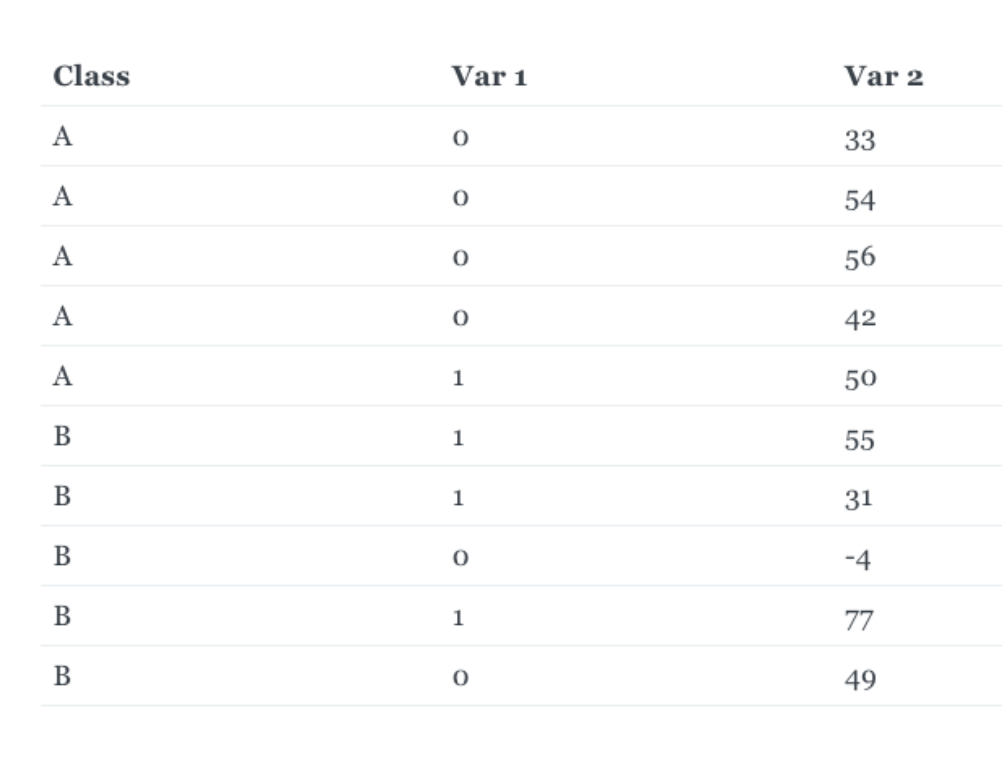Select the Var 2 cell with value 50
1002x774 pixels.
pos(860,378)
